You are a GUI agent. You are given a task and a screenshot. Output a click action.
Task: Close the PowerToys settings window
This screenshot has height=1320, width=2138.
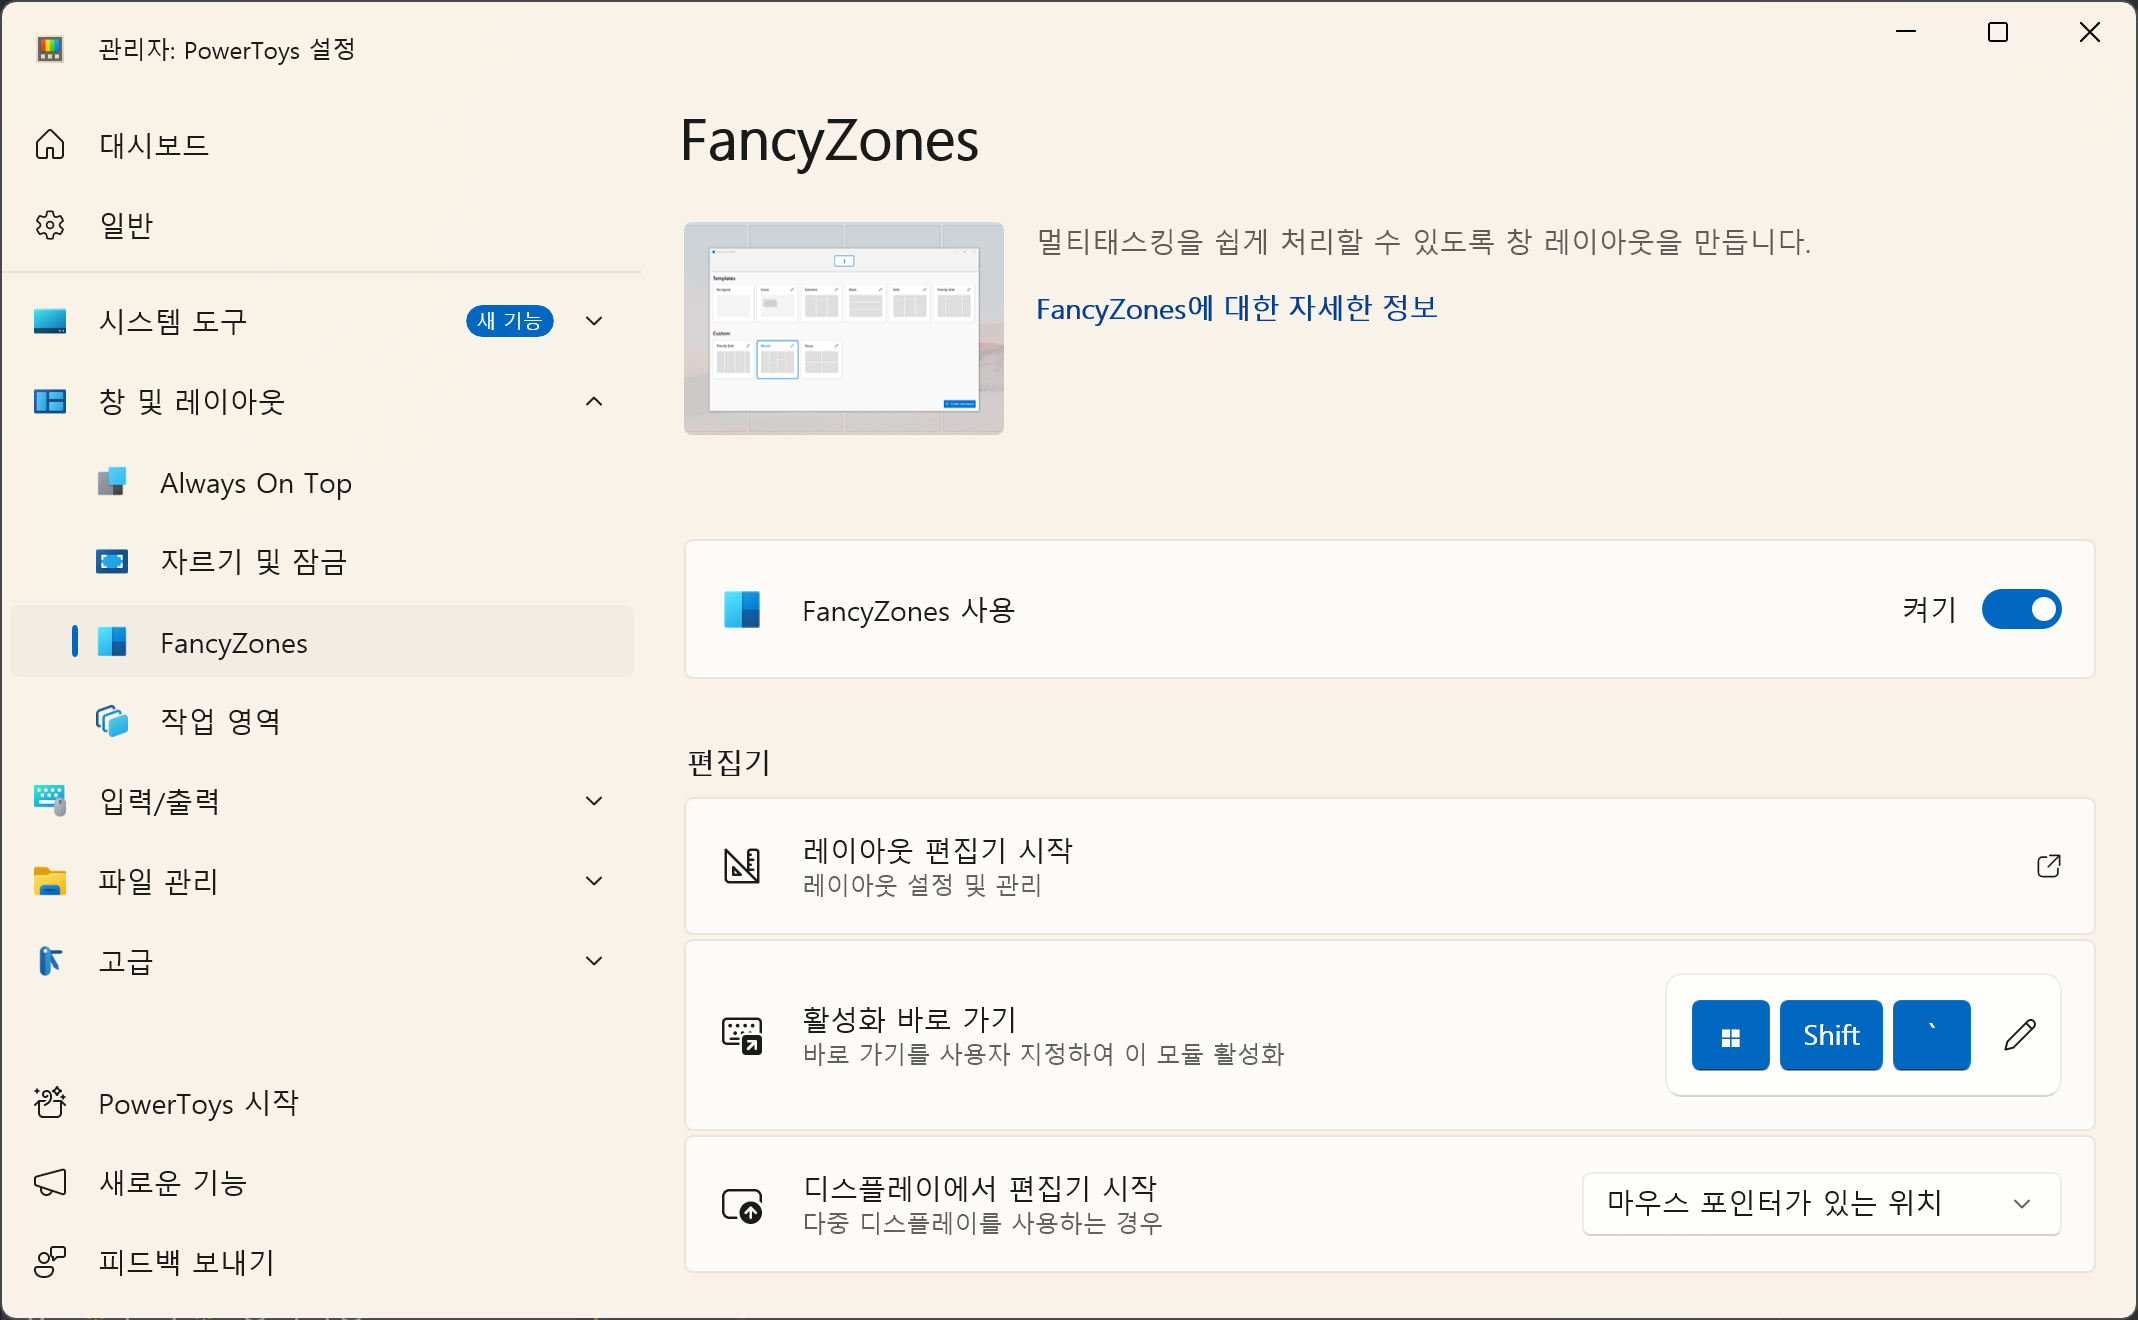pyautogui.click(x=2090, y=32)
